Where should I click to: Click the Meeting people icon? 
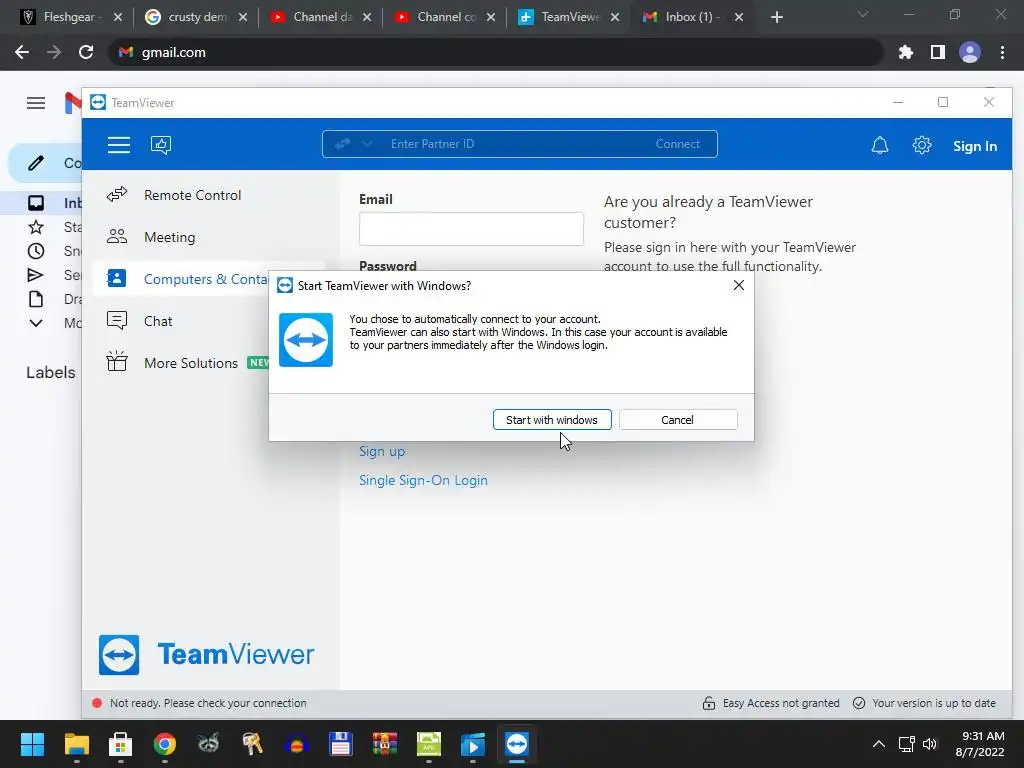[117, 236]
